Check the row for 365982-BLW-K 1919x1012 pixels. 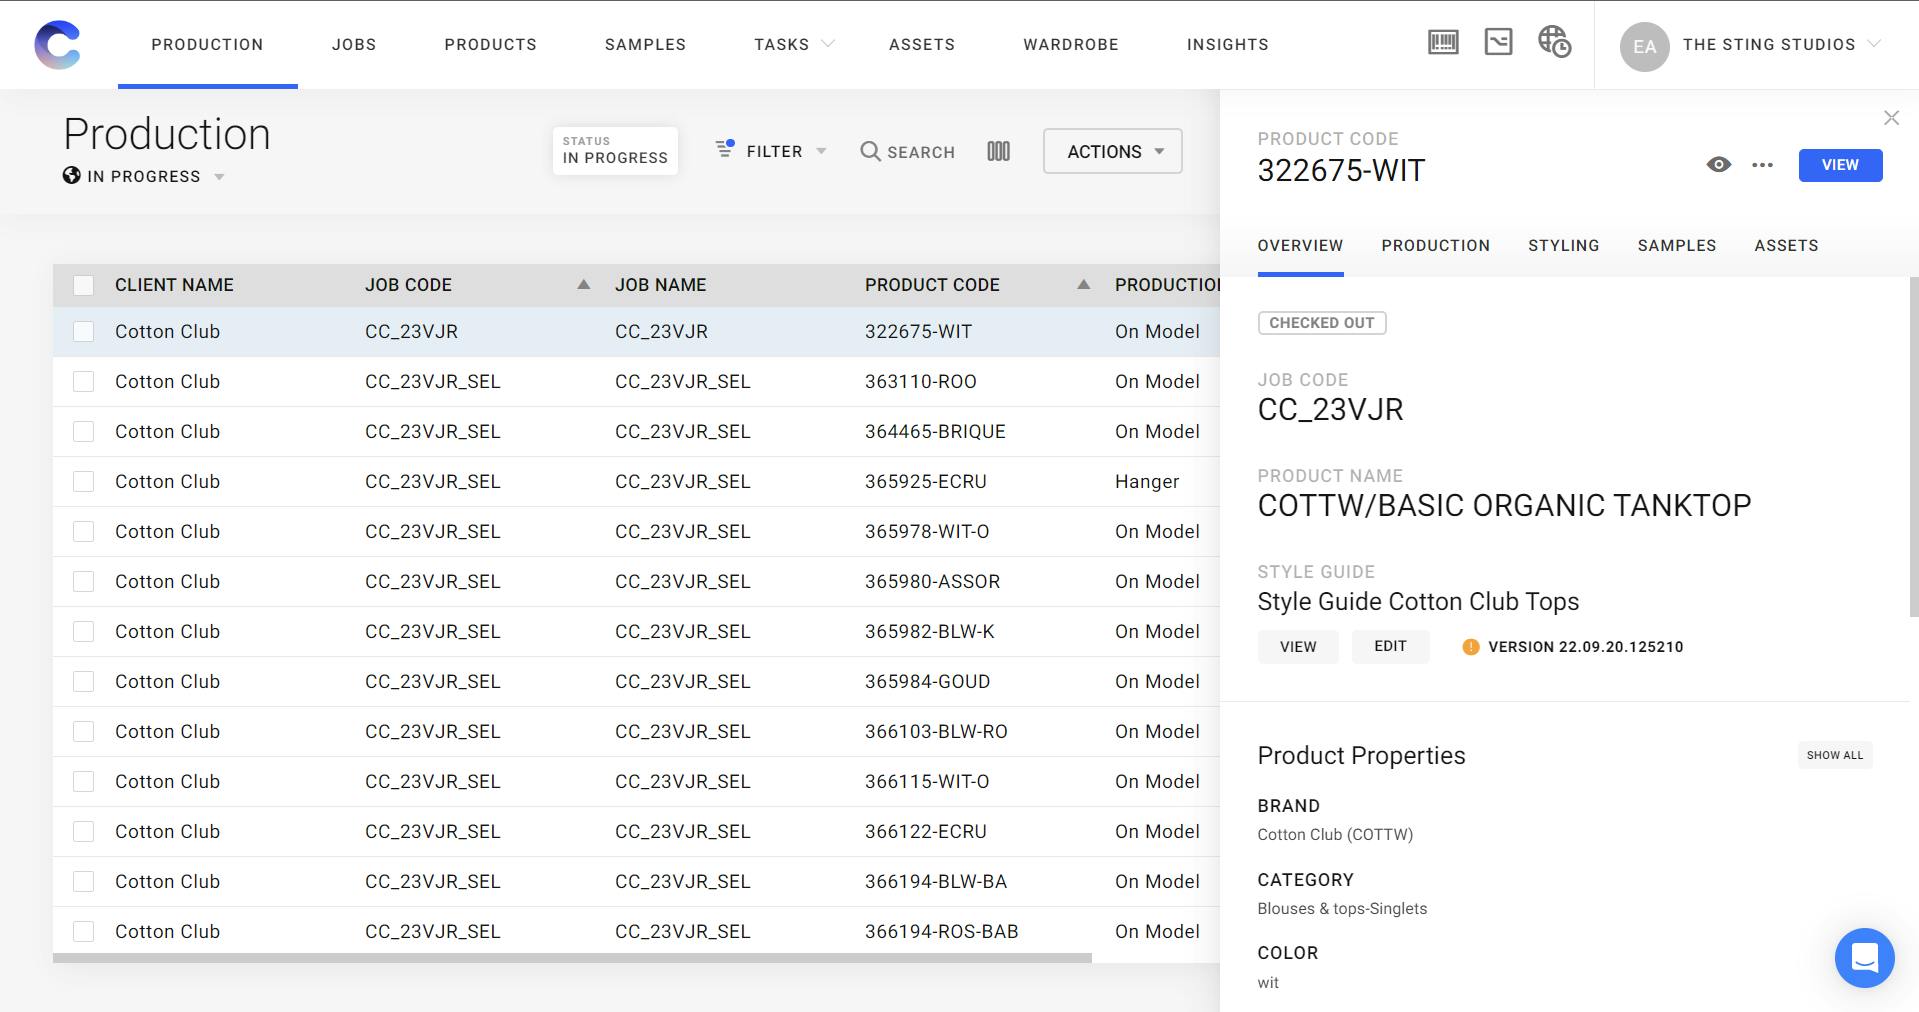tap(84, 632)
